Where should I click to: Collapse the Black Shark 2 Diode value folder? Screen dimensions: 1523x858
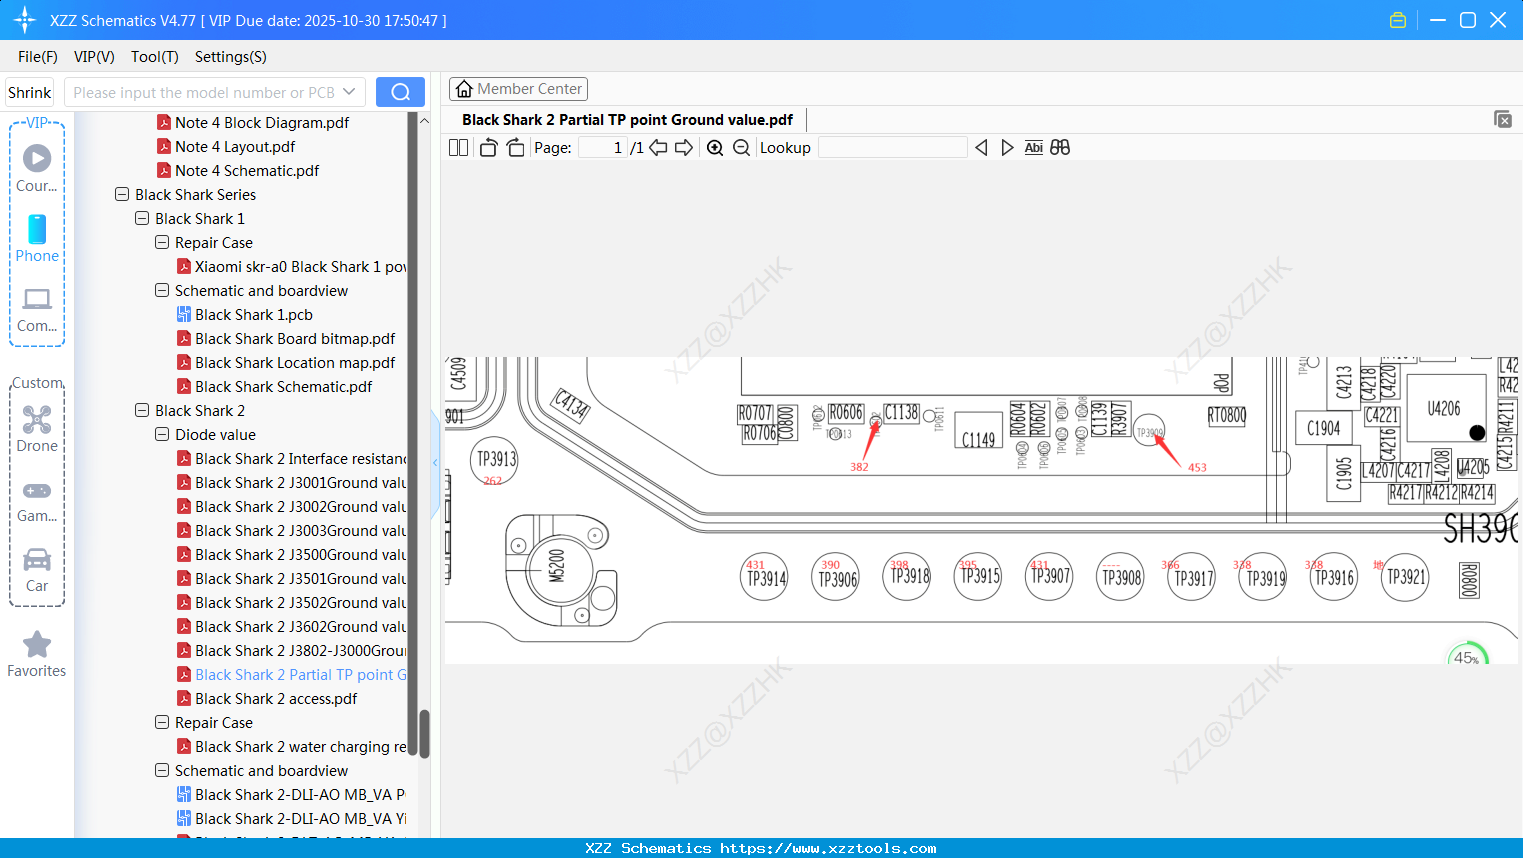162,434
